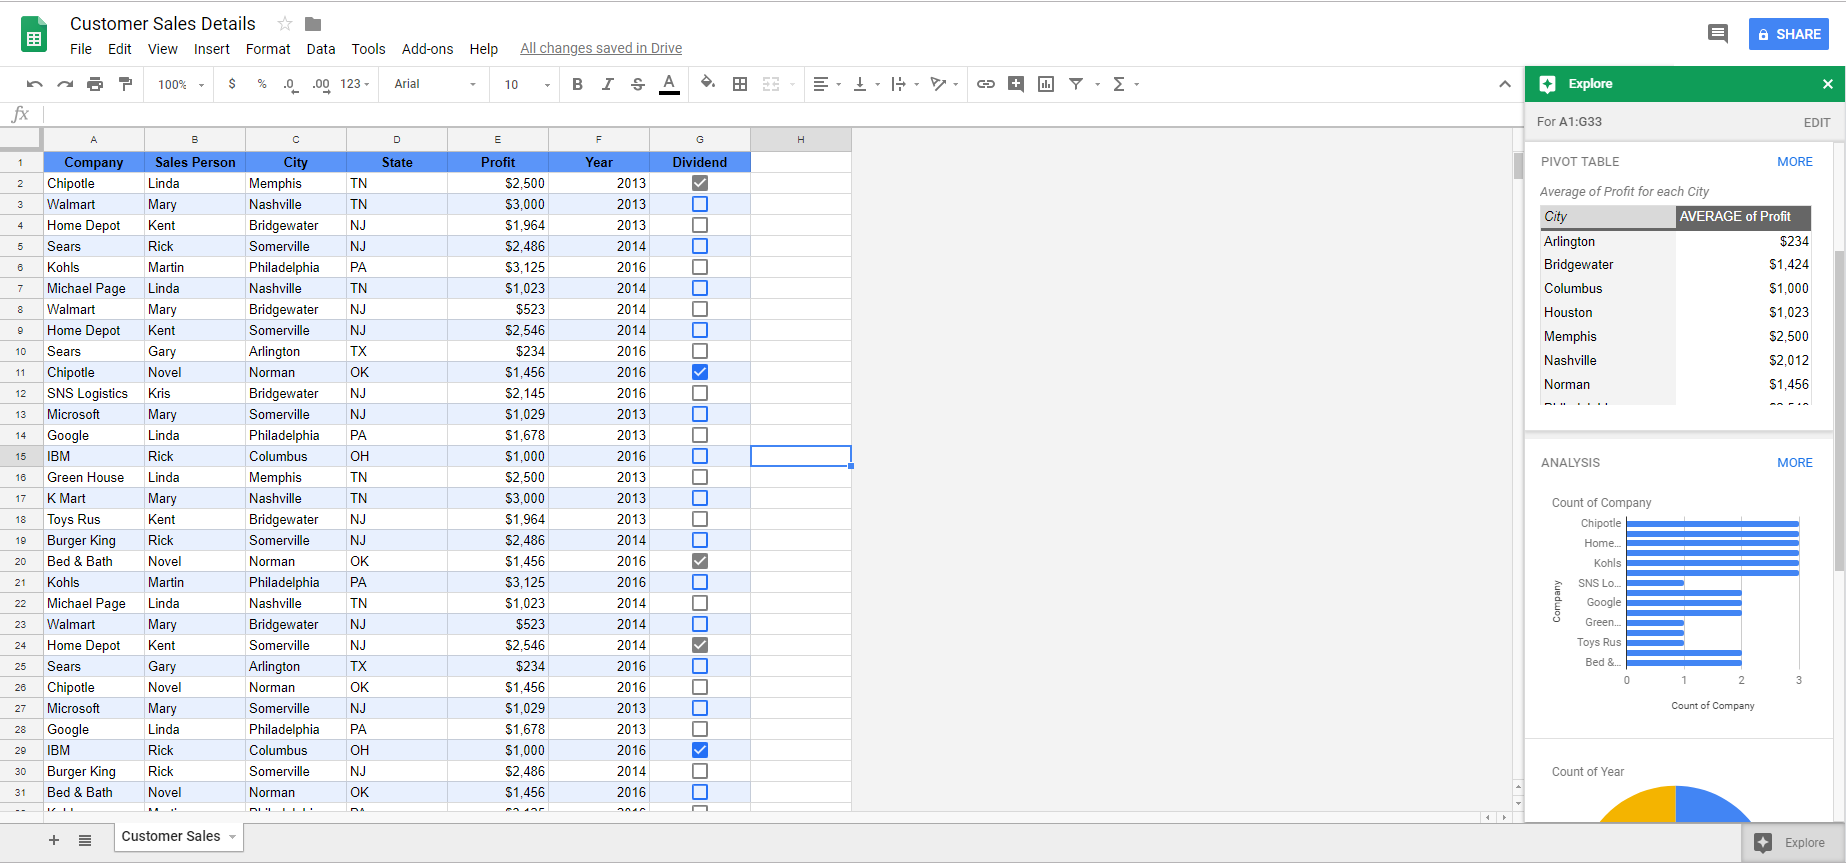Click the insert link icon
Image resolution: width=1846 pixels, height=865 pixels.
point(986,84)
